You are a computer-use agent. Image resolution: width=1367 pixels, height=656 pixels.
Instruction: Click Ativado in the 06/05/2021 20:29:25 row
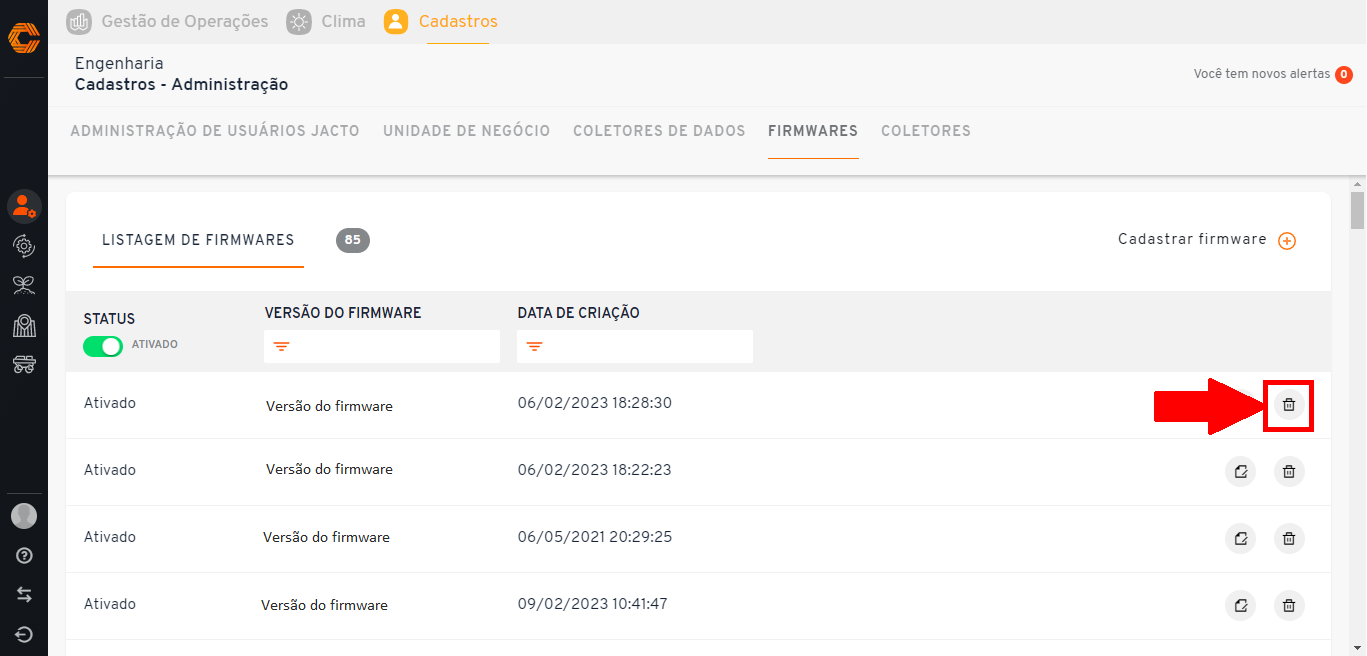110,537
